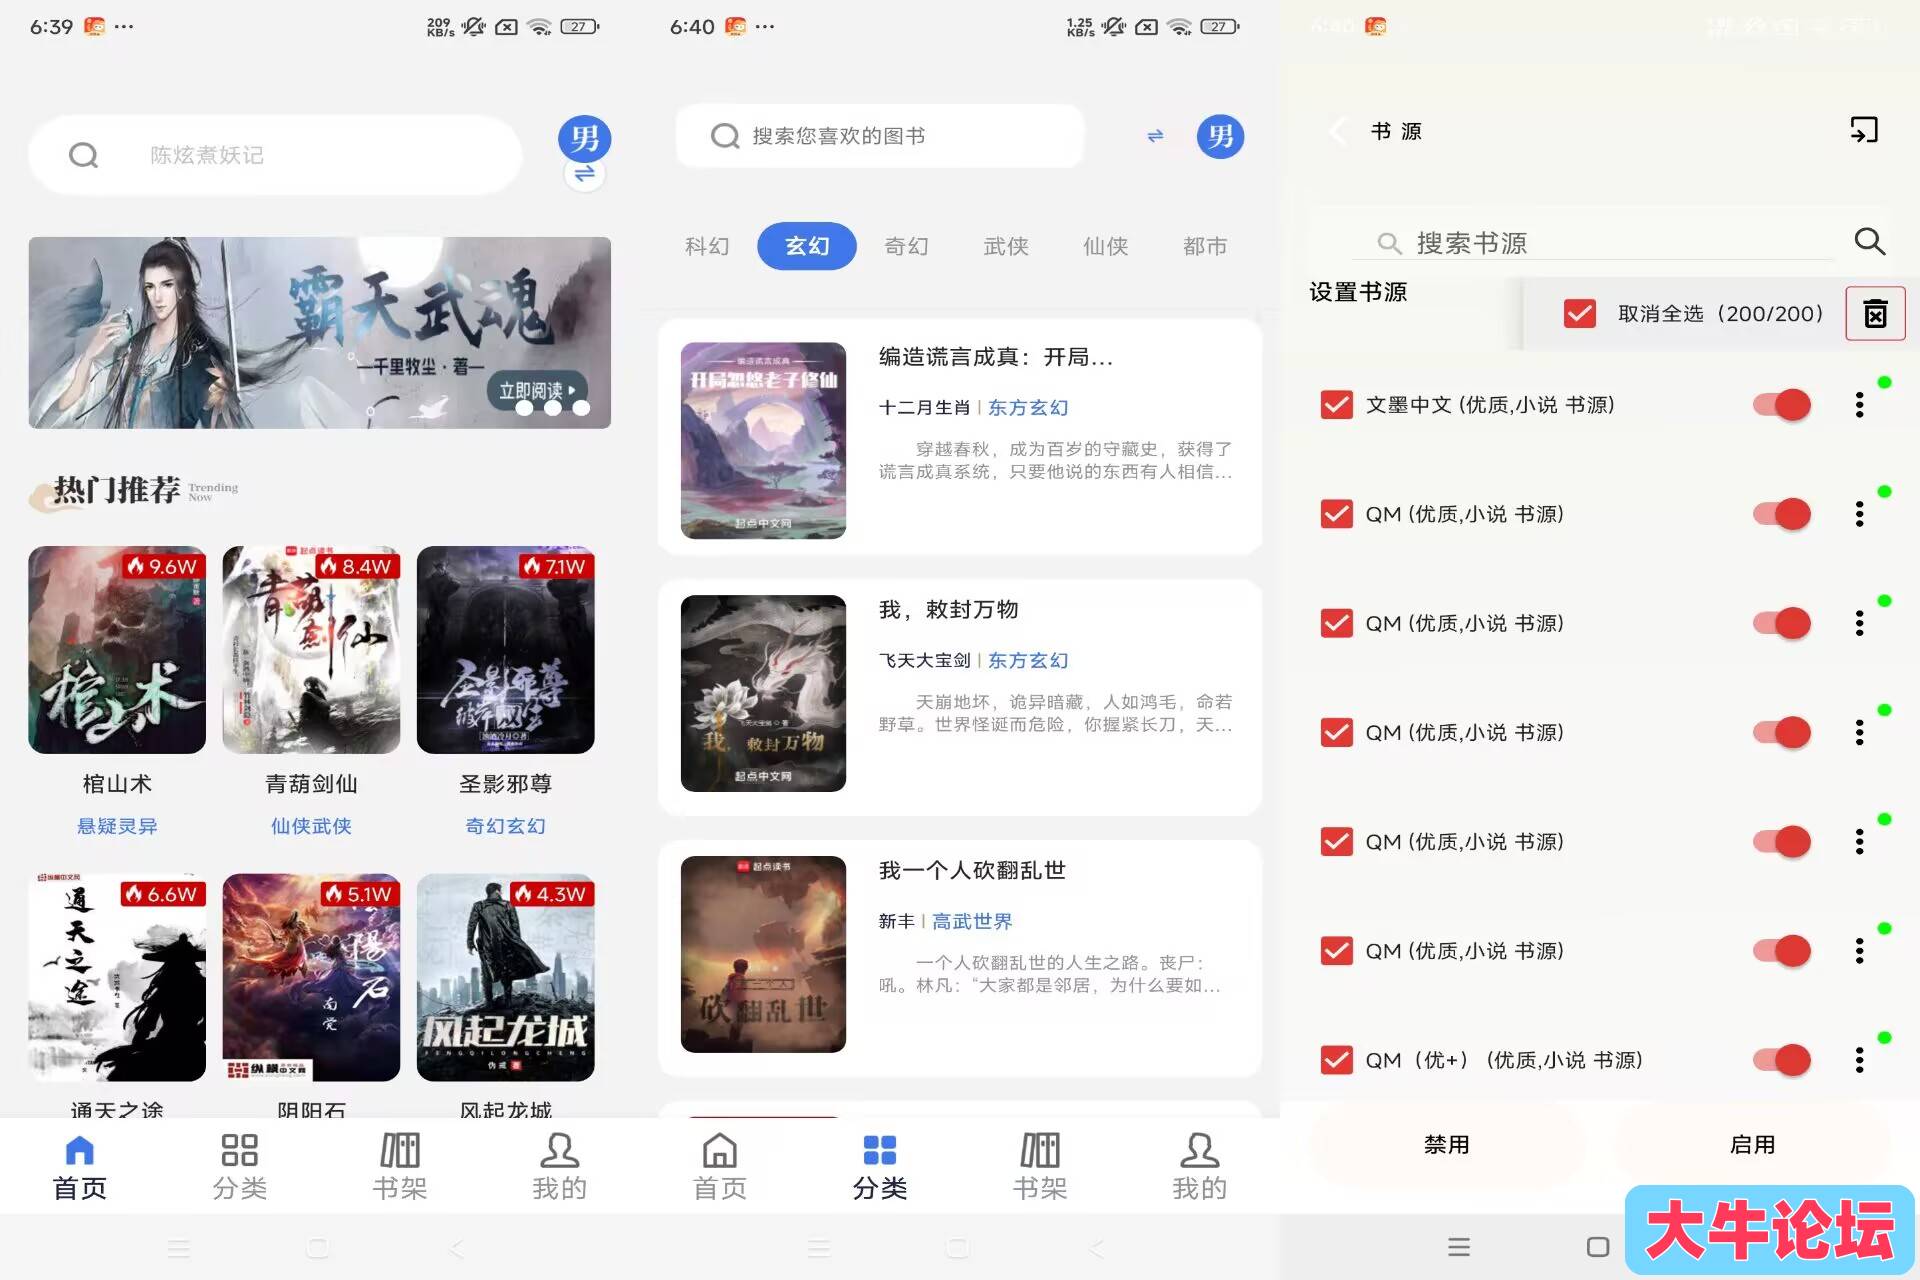The width and height of the screenshot is (1920, 1280).
Task: Open the 阴阳石 book cover
Action: [311, 978]
